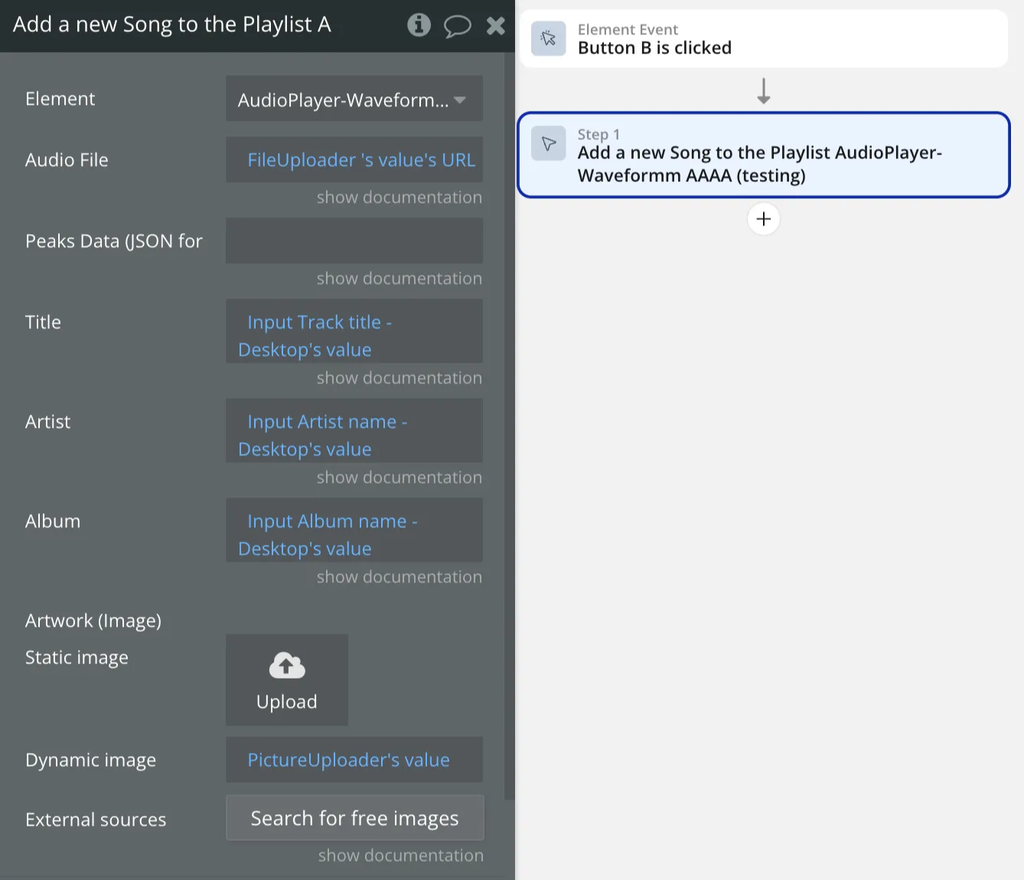Show documentation under External sources
The height and width of the screenshot is (880, 1024).
400,855
